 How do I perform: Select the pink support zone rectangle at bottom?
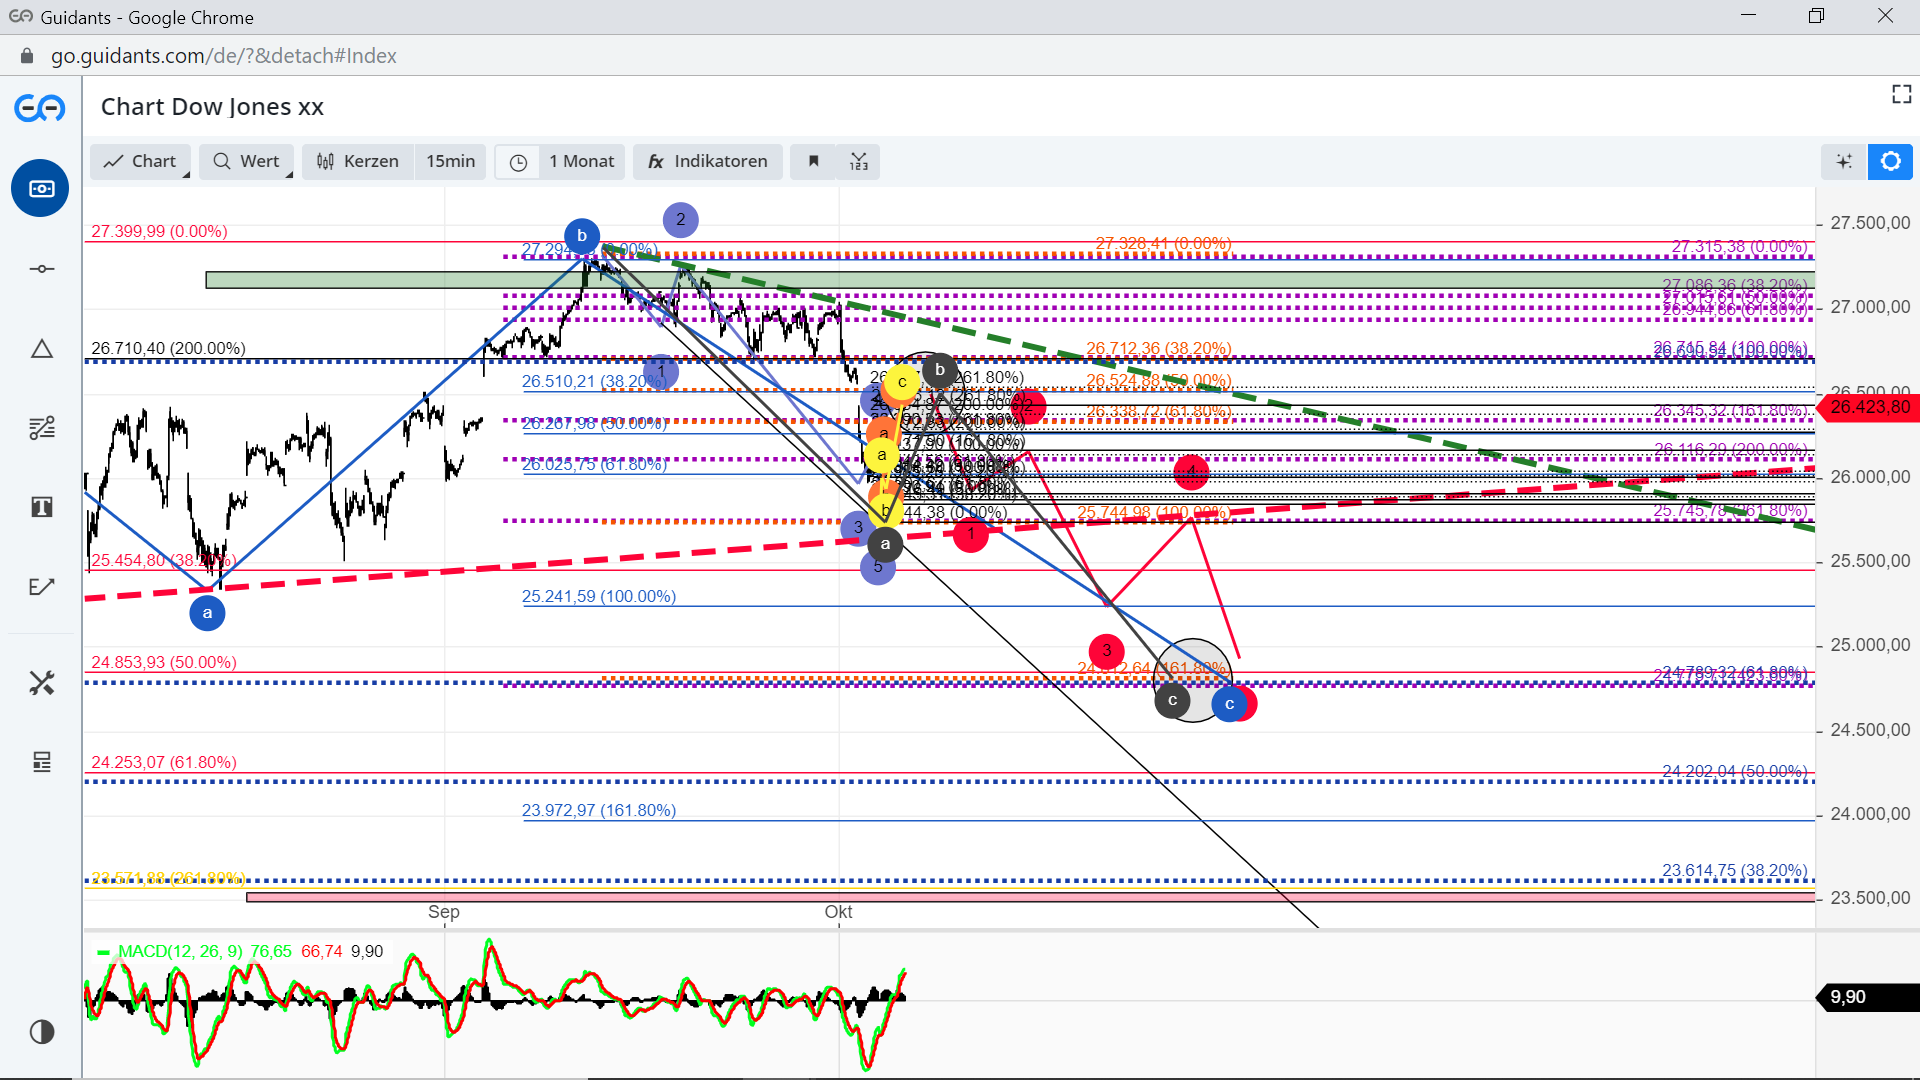[1030, 897]
